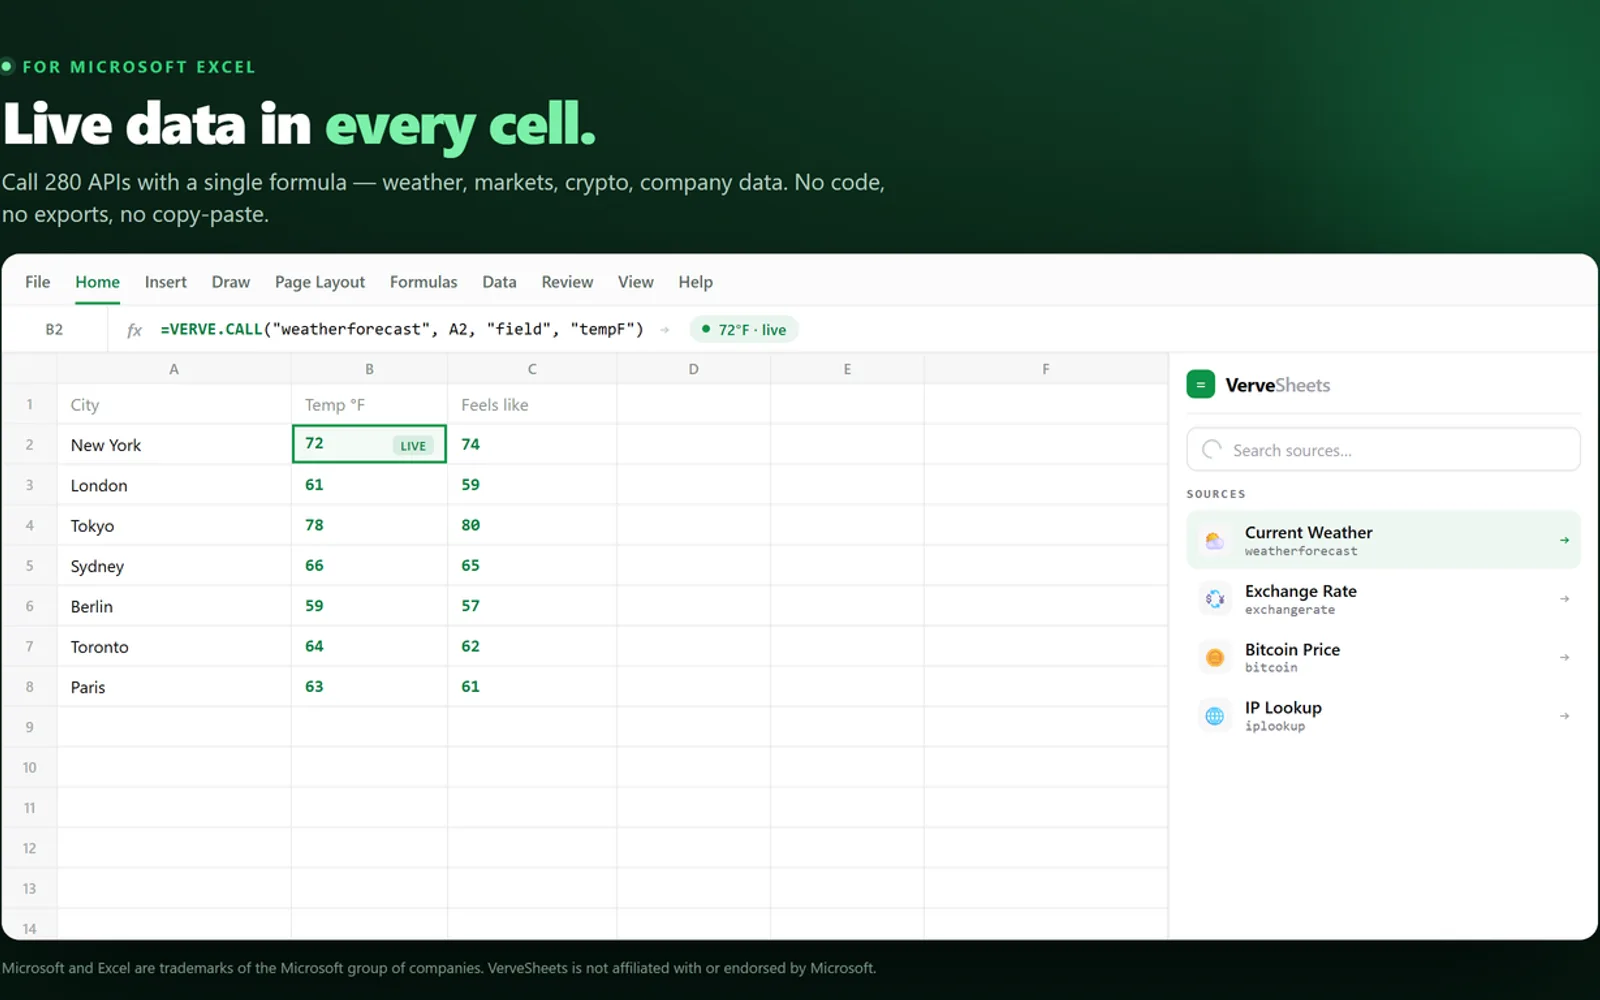The height and width of the screenshot is (1000, 1600).
Task: Click the VERVE.CALL formula in formula bar
Action: point(402,329)
